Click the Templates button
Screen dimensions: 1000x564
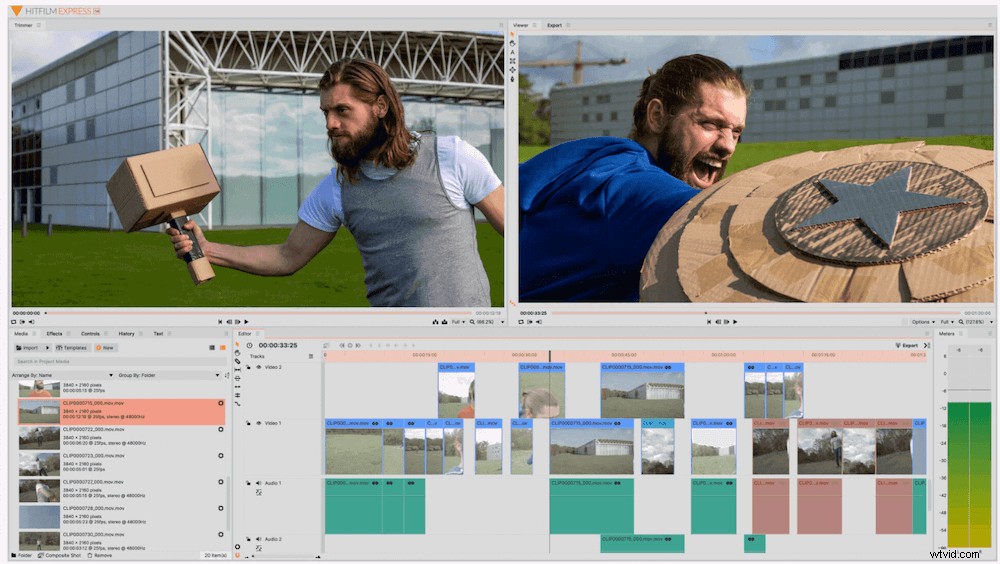point(71,348)
